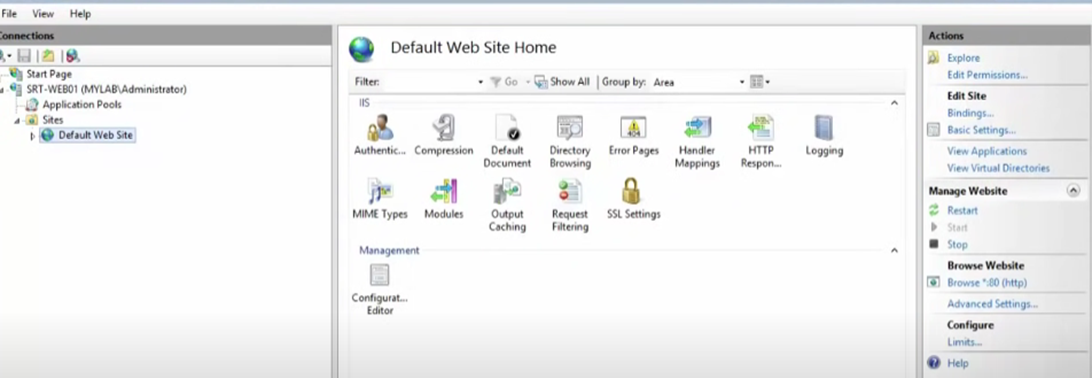Click the globe connect icon in Connections toolbar
1092x378 pixels.
[72, 56]
